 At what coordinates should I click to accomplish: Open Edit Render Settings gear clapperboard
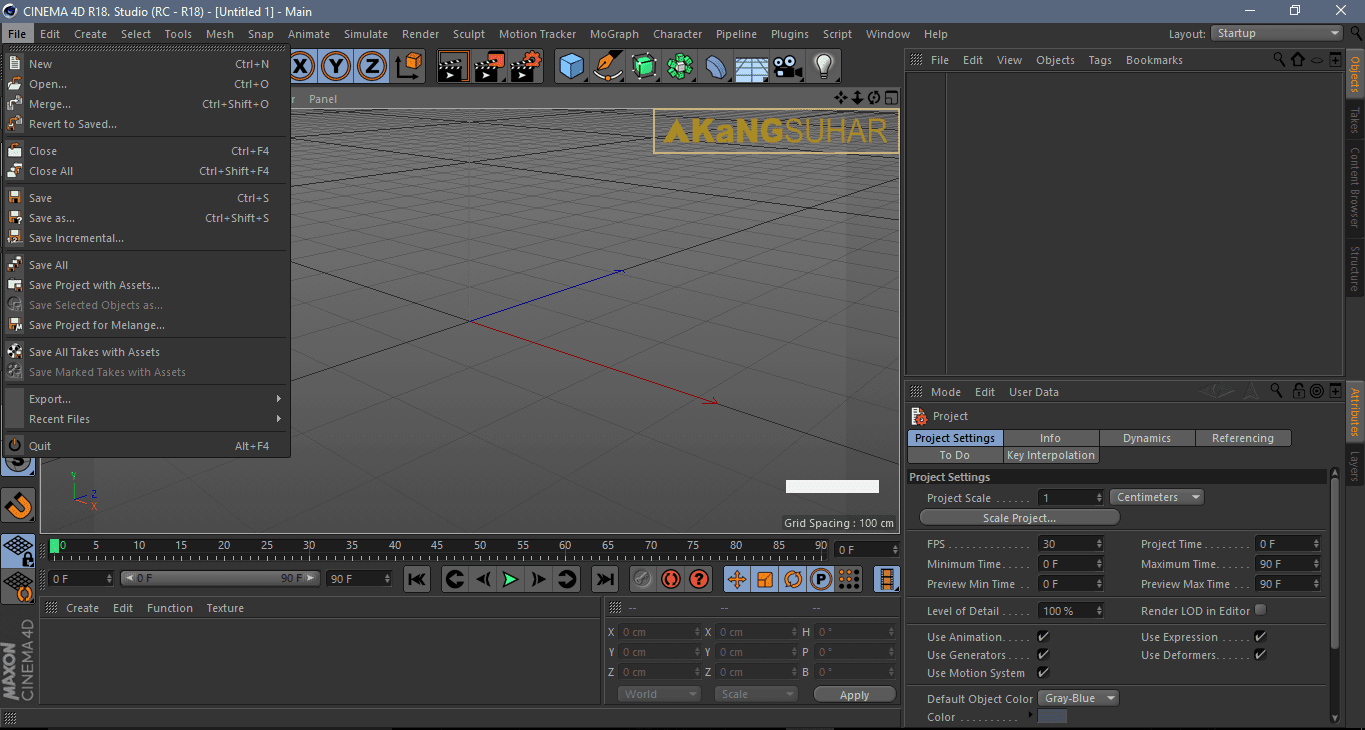[x=526, y=67]
